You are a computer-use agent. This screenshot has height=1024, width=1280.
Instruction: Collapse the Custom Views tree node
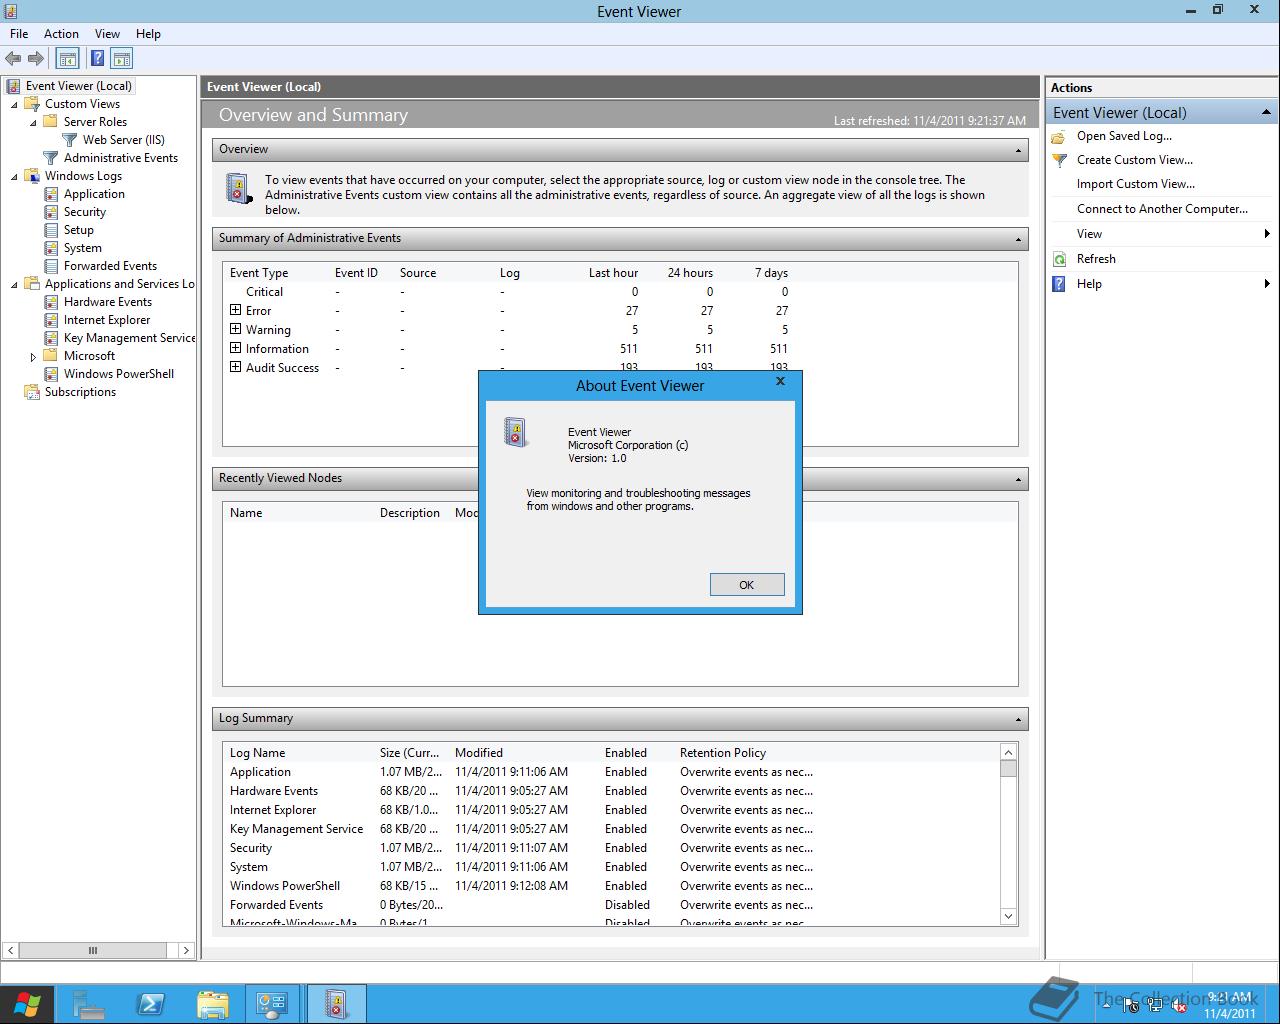pyautogui.click(x=14, y=104)
